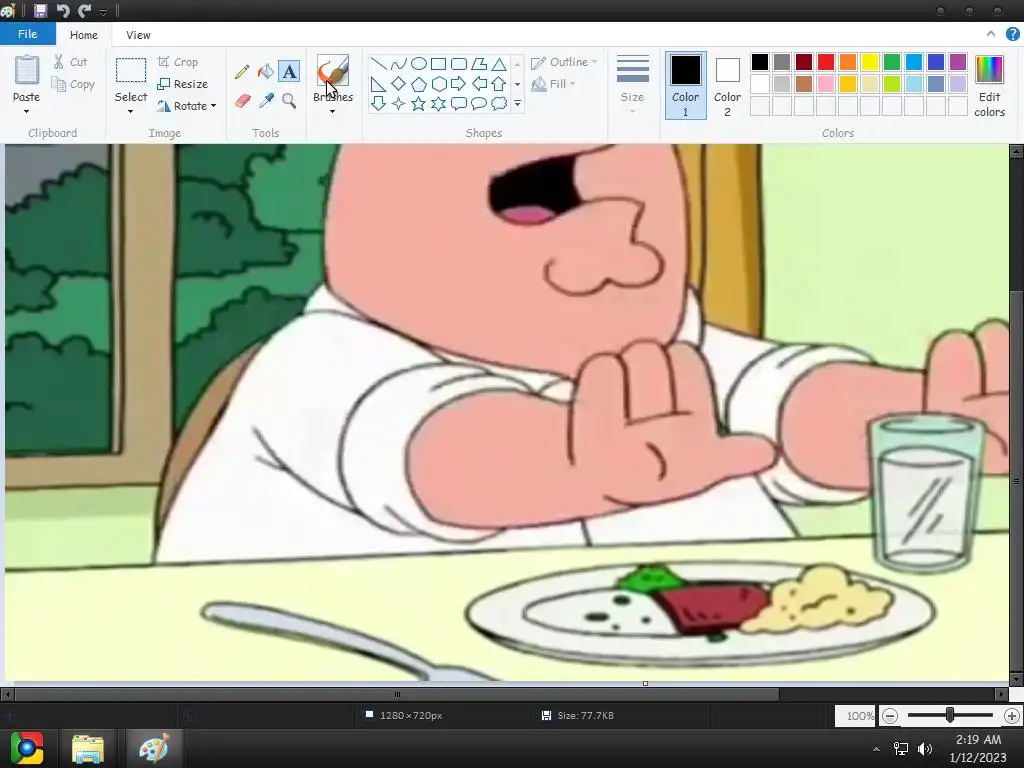Image resolution: width=1024 pixels, height=768 pixels.
Task: Click the Copy button
Action: 73,84
